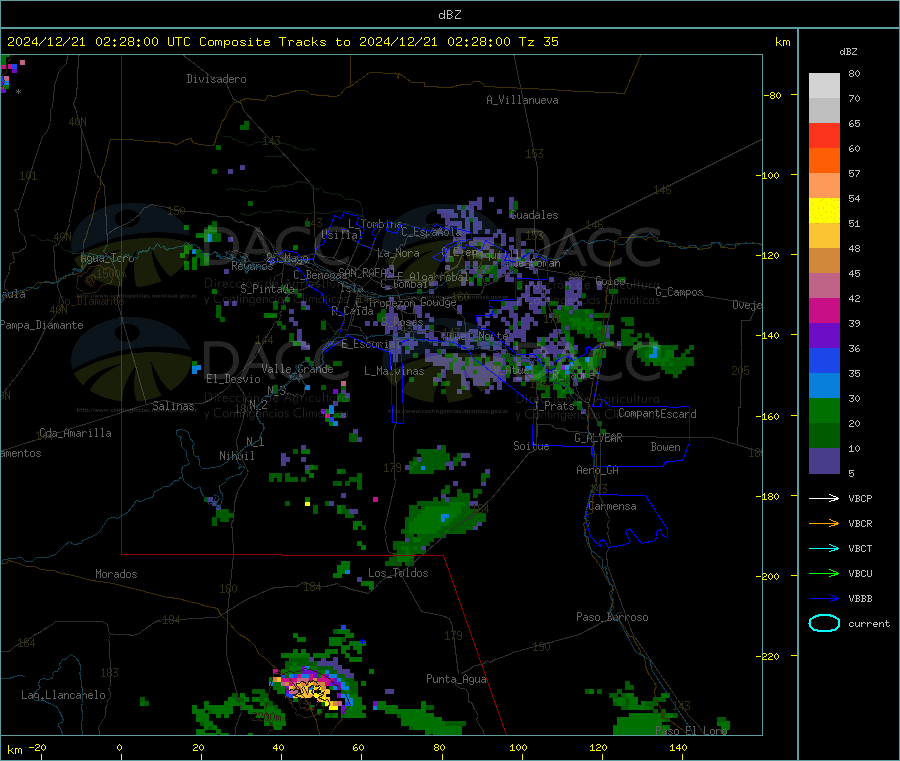Click the Pampa_Diamante map label
Viewport: 900px width, 761px height.
pos(42,325)
